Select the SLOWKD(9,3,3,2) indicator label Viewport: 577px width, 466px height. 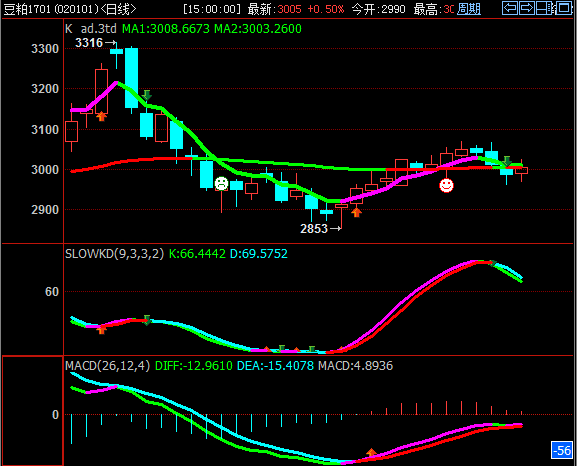click(114, 254)
